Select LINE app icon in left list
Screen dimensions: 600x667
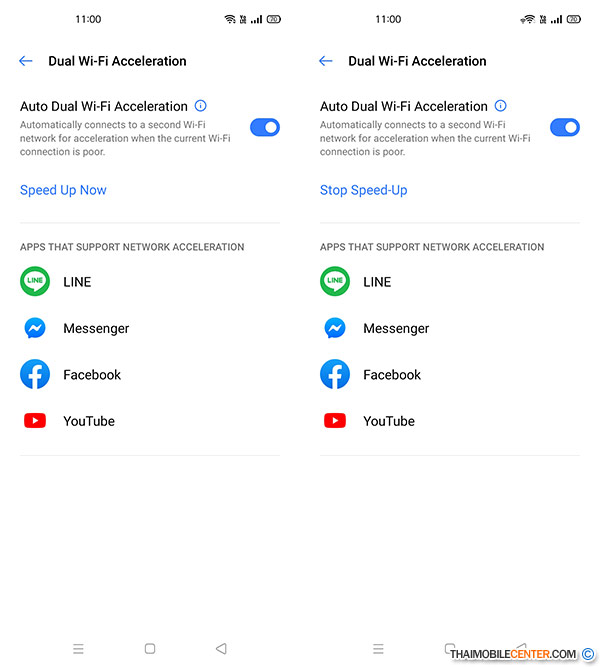(35, 281)
